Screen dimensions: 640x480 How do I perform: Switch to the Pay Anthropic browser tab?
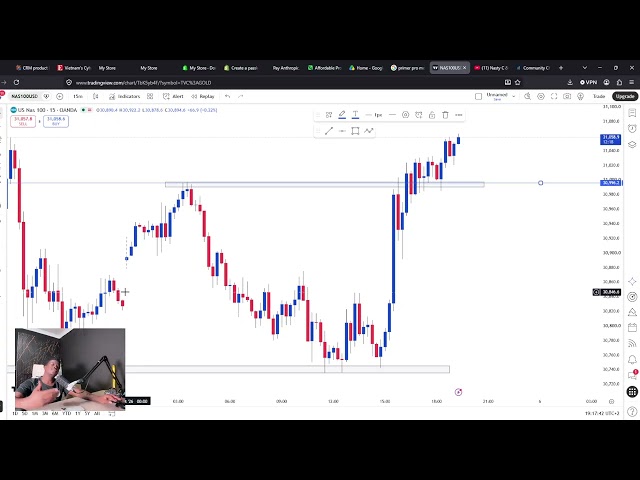coord(285,68)
